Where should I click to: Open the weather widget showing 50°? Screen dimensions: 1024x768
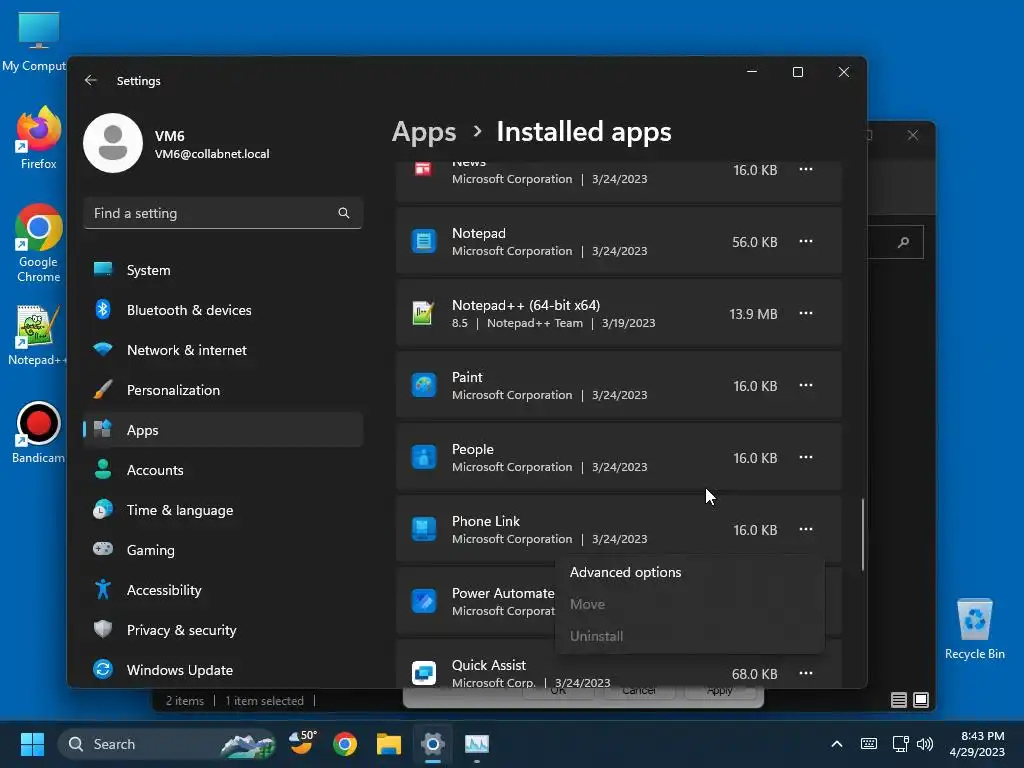point(302,743)
